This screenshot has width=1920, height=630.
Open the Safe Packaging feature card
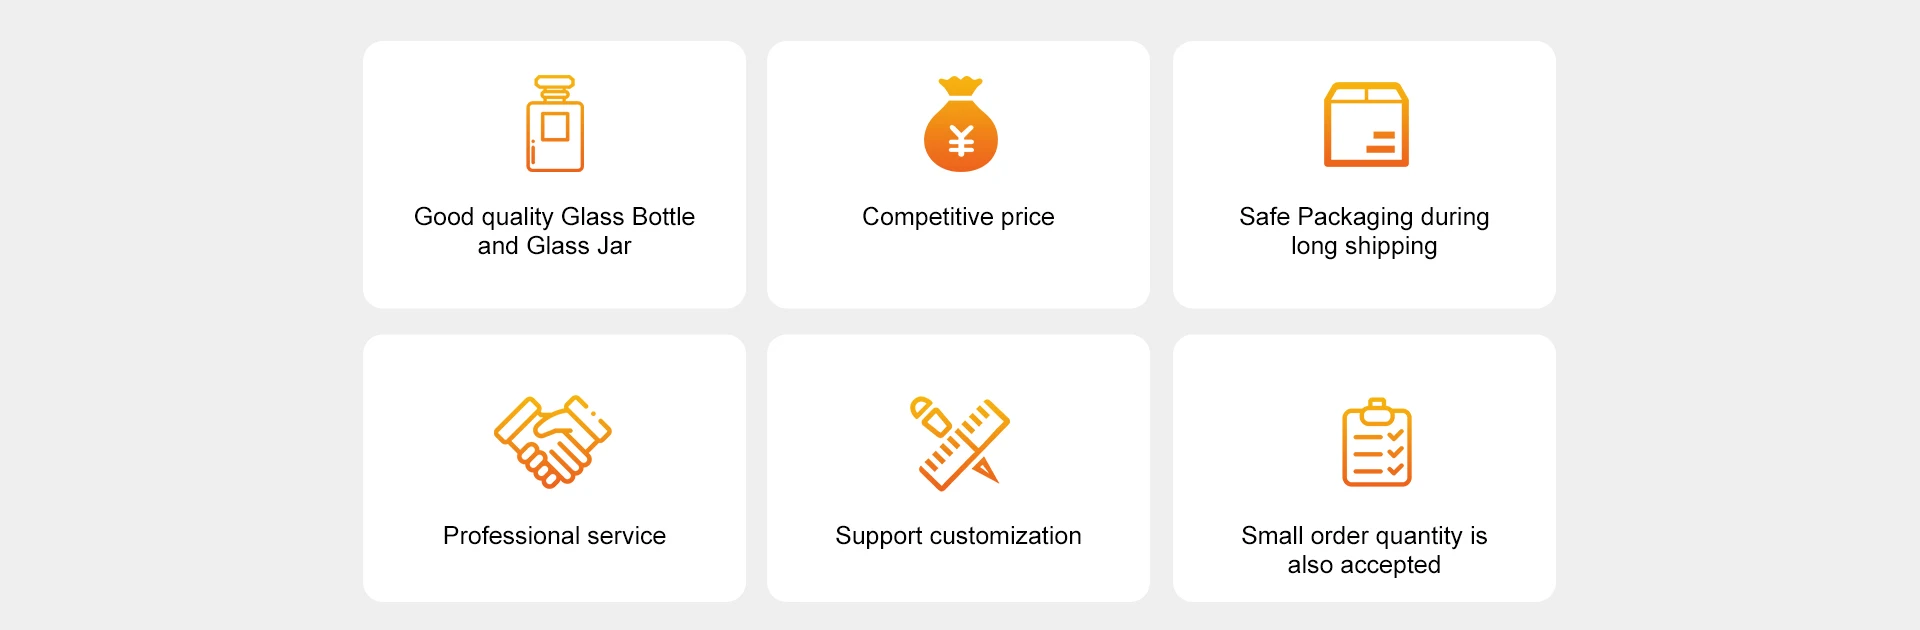[1364, 174]
